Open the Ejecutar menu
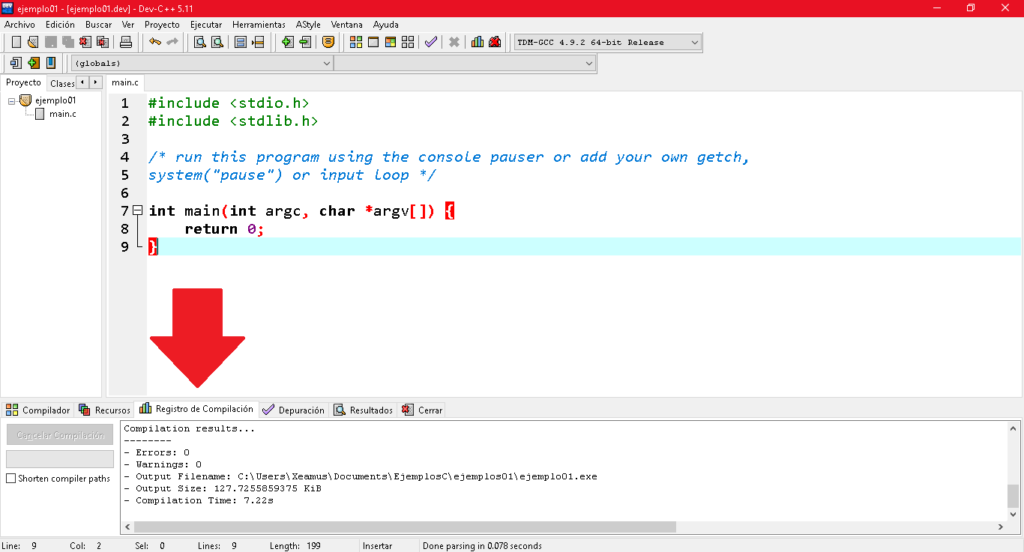 206,25
